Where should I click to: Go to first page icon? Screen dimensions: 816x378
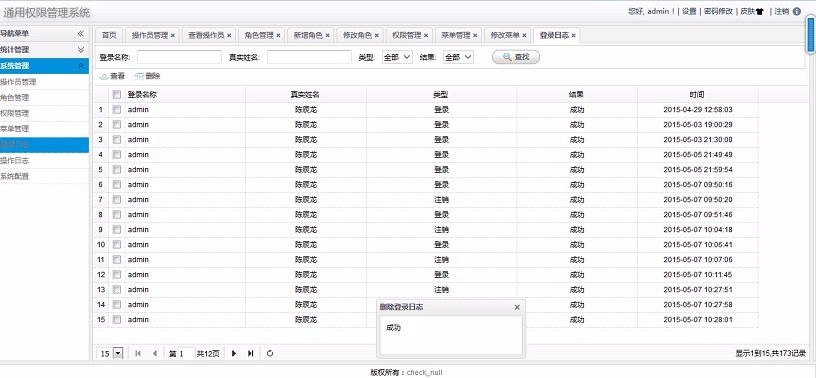[138, 354]
